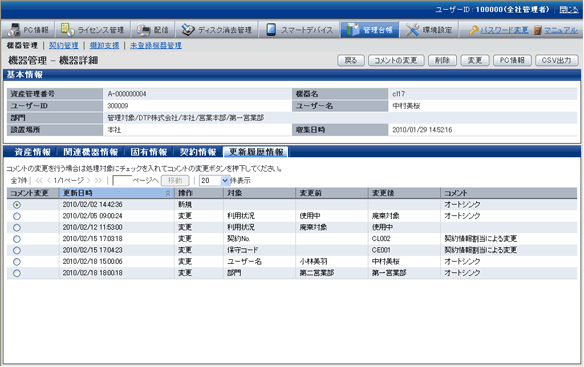Click the manual book icon
Image resolution: width=584 pixels, height=367 pixels.
coord(537,30)
